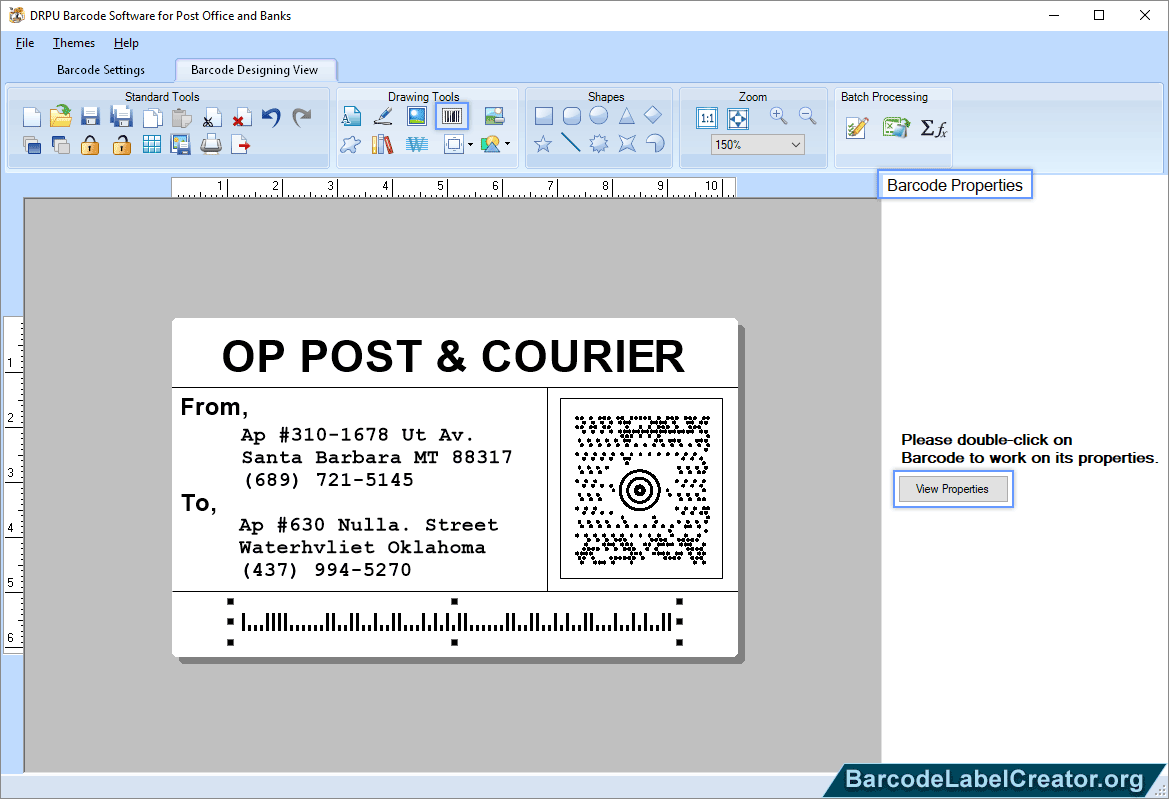Open the 150% zoom level dropdown
1169x799 pixels.
(757, 145)
